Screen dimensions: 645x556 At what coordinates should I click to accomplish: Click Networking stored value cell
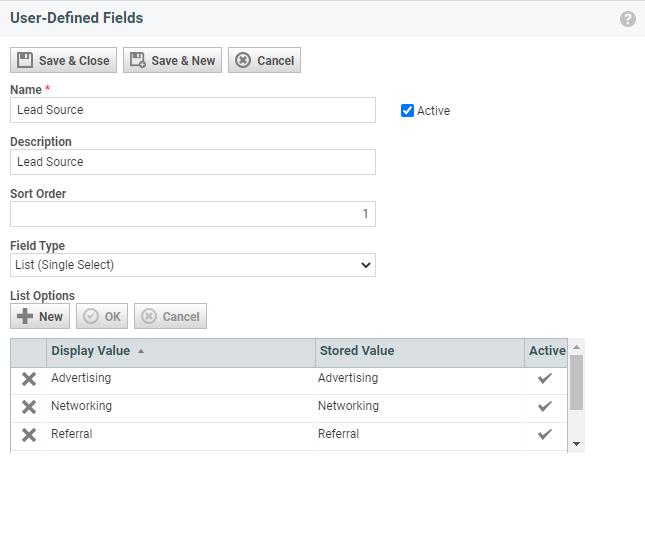coord(418,409)
